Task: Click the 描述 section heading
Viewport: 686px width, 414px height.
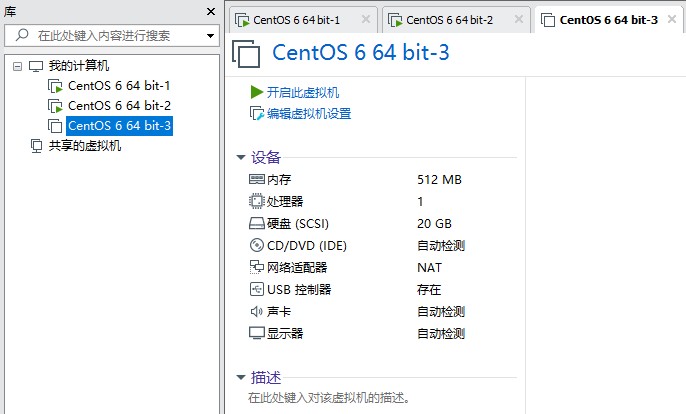Action: [x=266, y=377]
